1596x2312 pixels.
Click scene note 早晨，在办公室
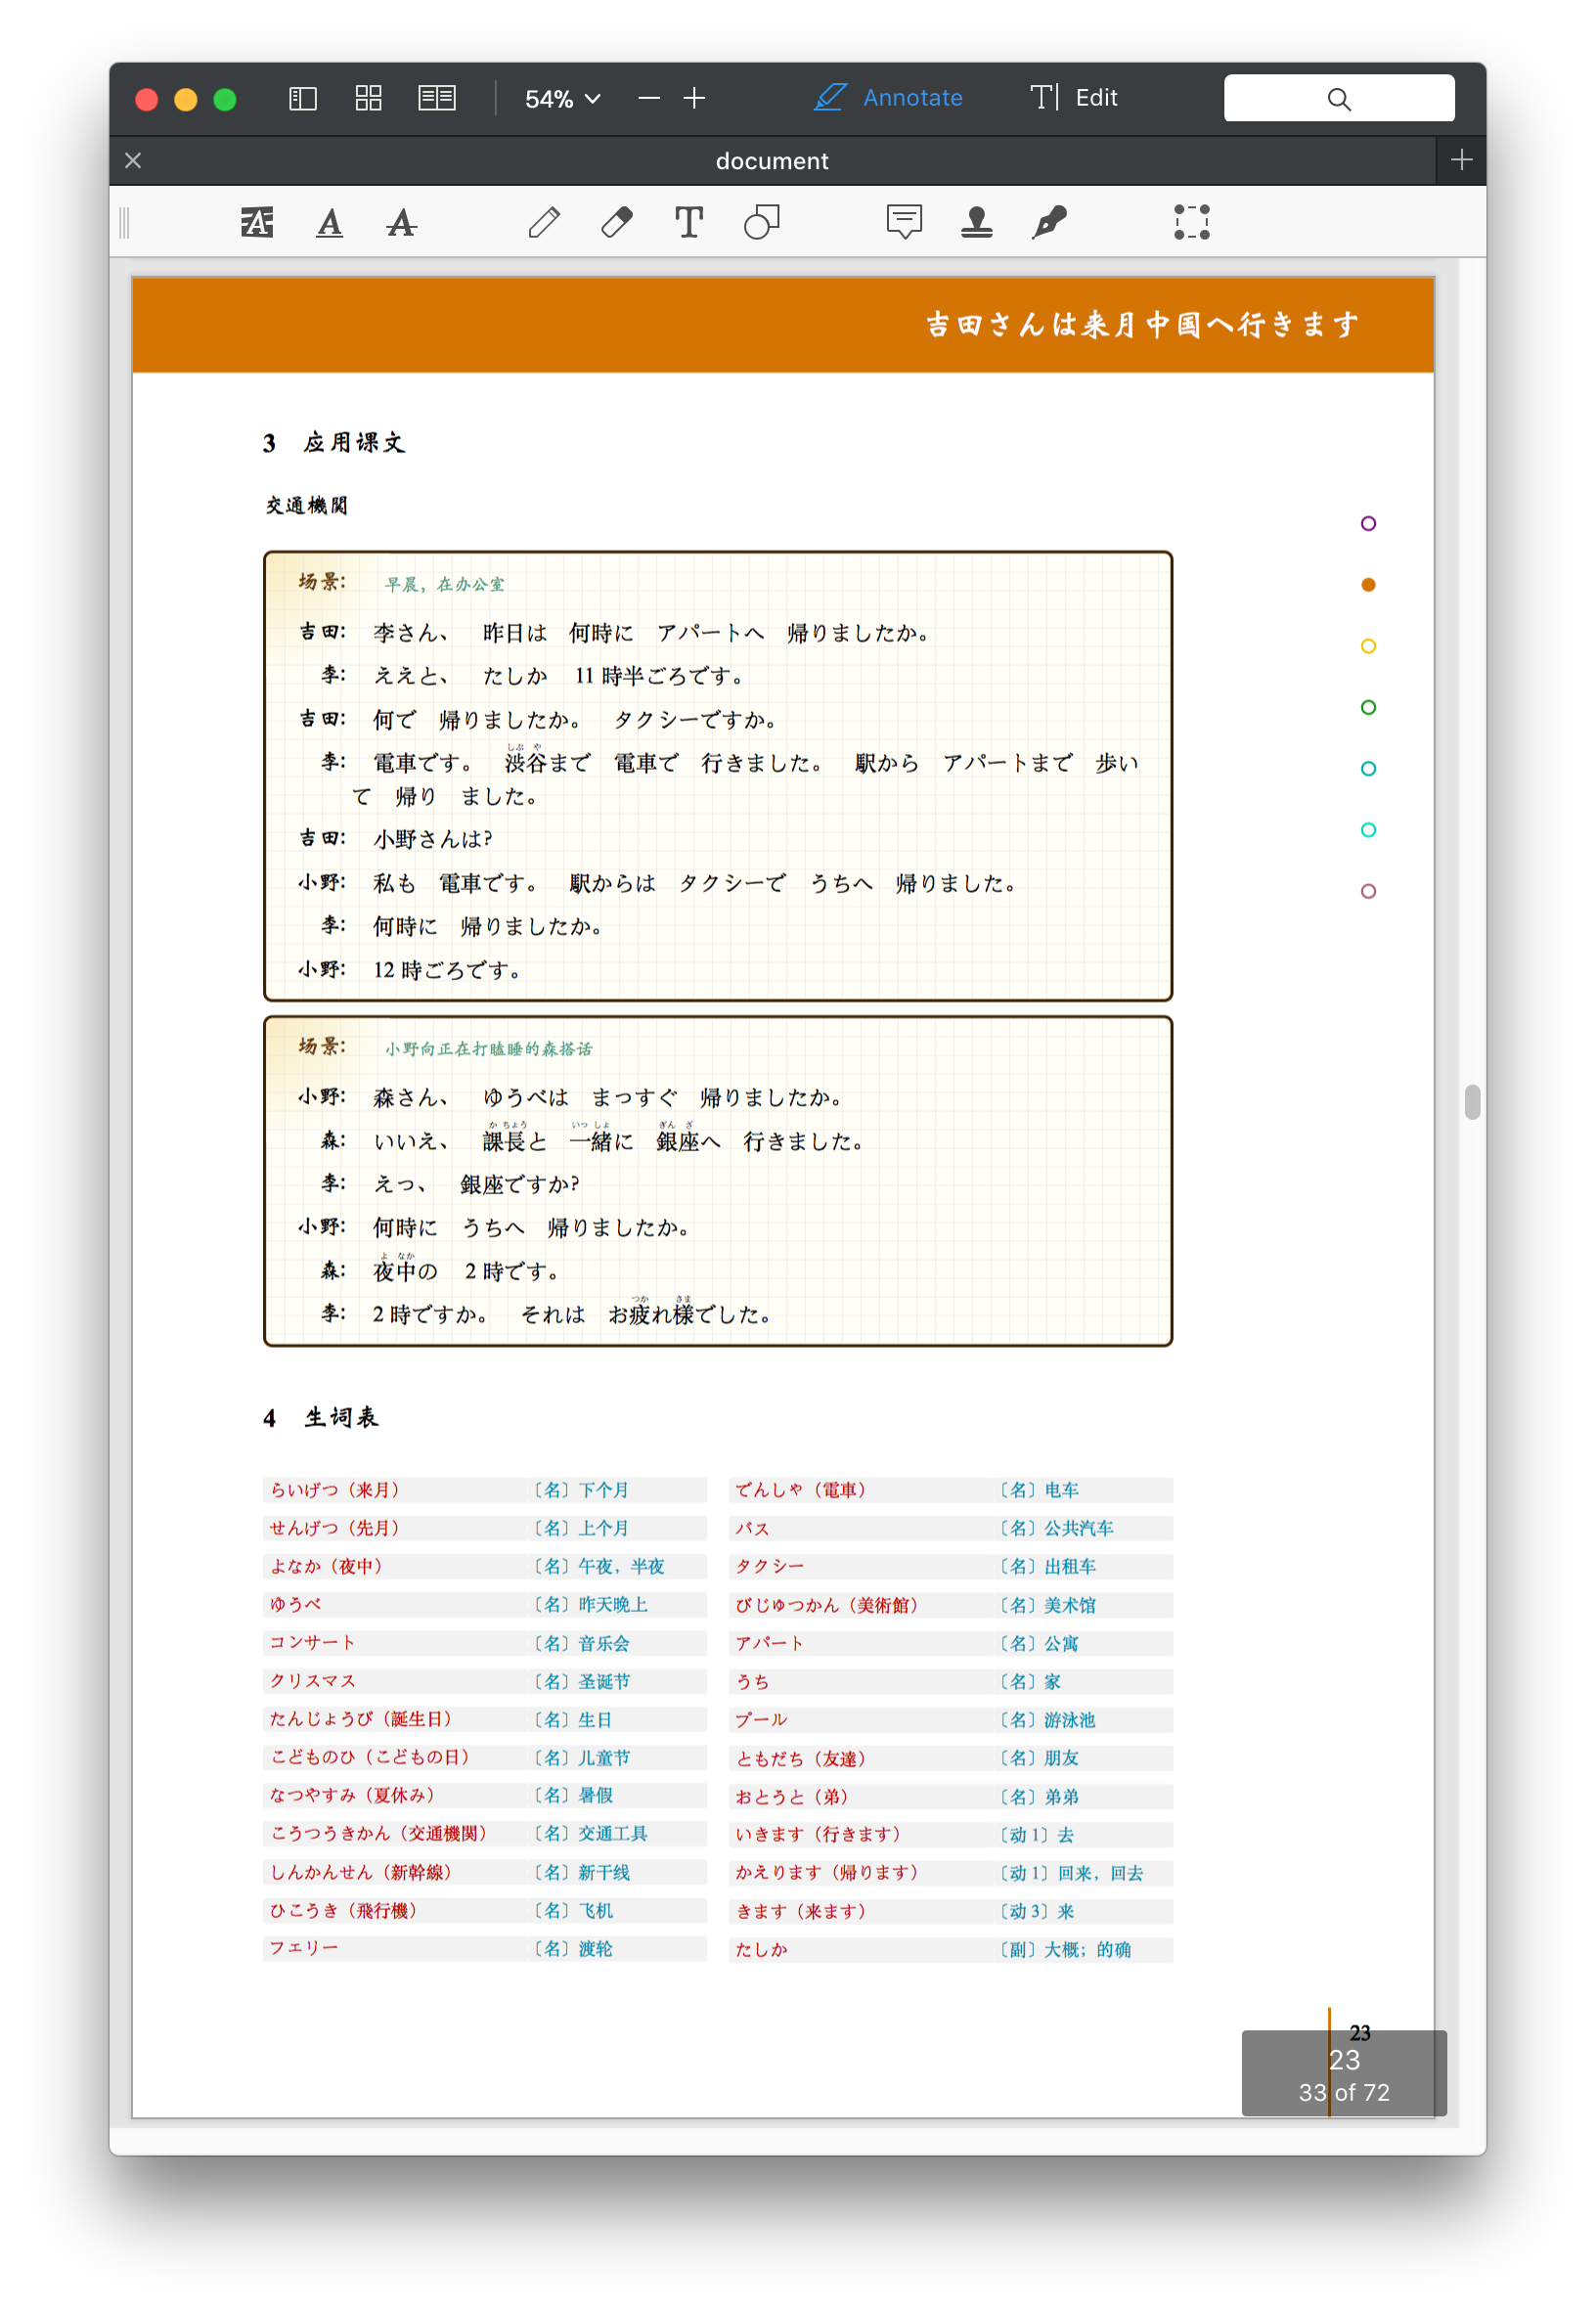pos(444,584)
